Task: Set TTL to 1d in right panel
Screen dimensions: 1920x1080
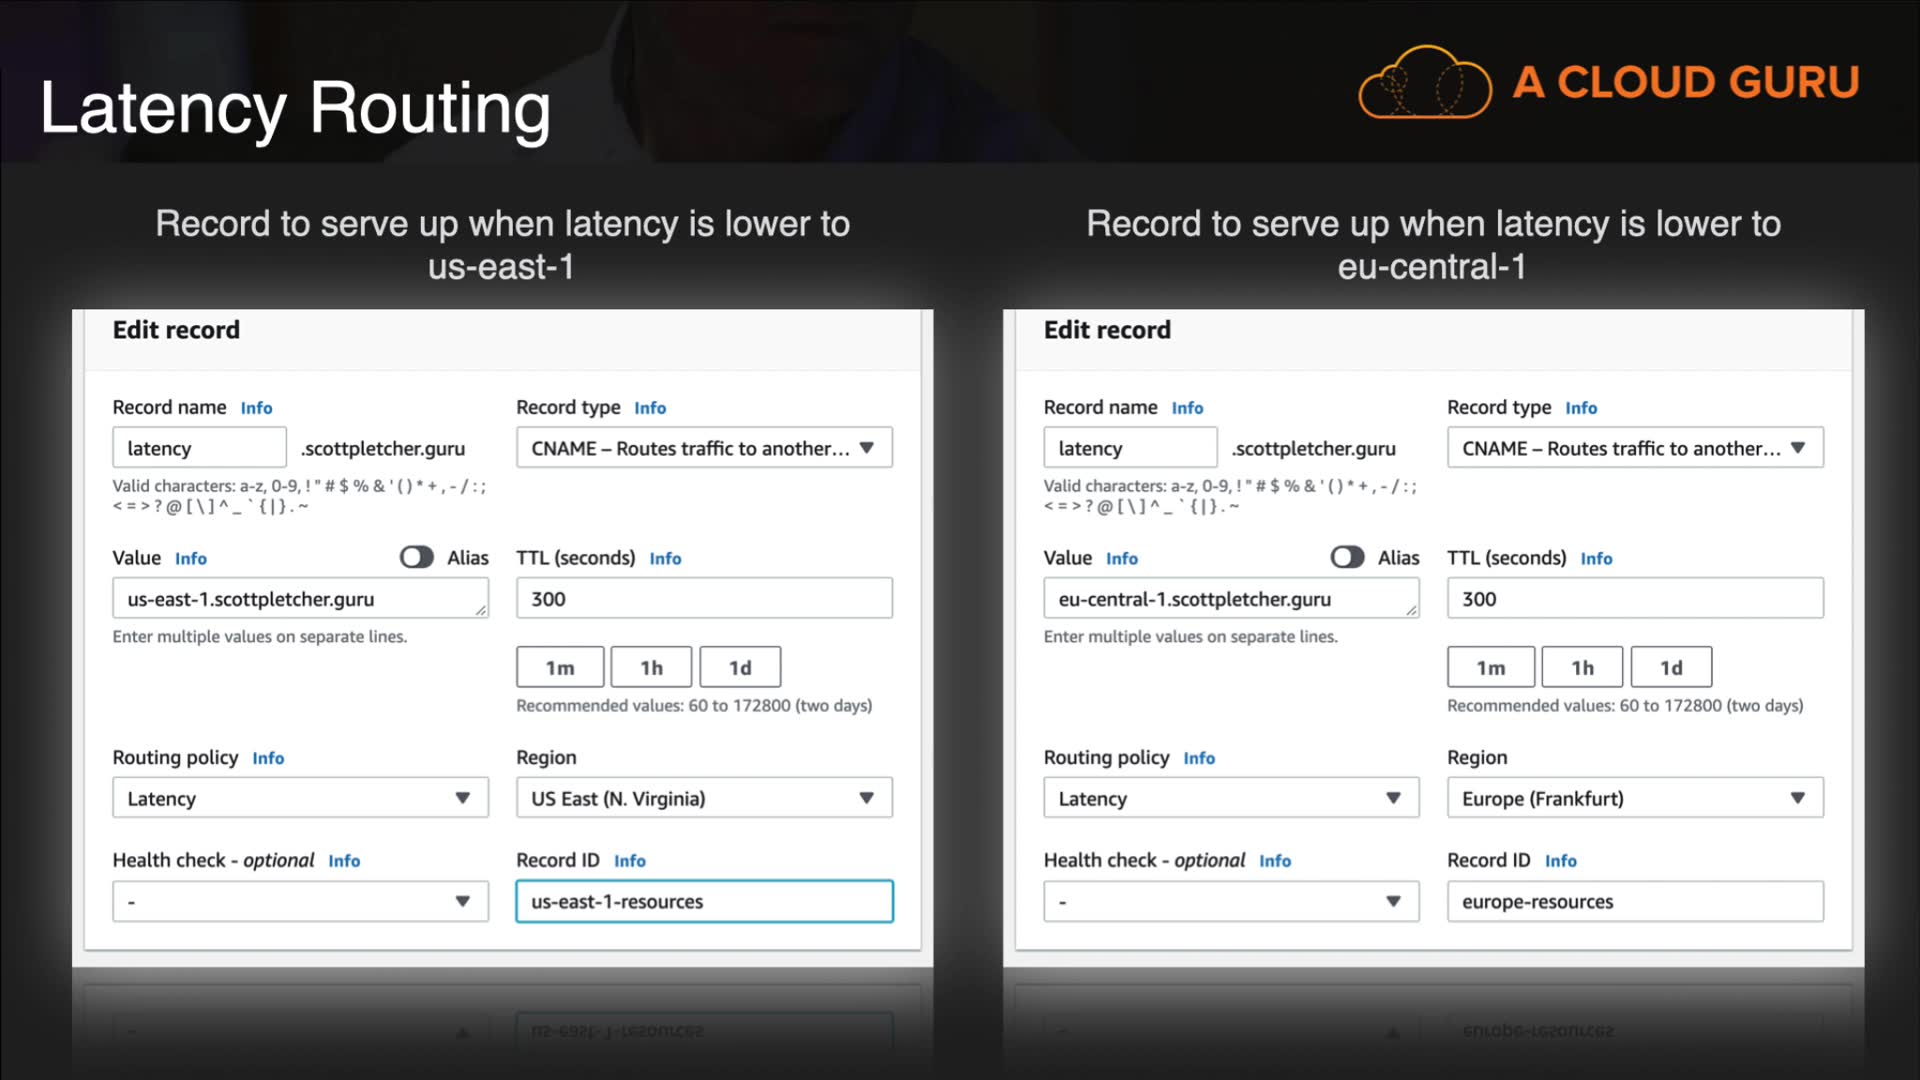Action: (1671, 667)
